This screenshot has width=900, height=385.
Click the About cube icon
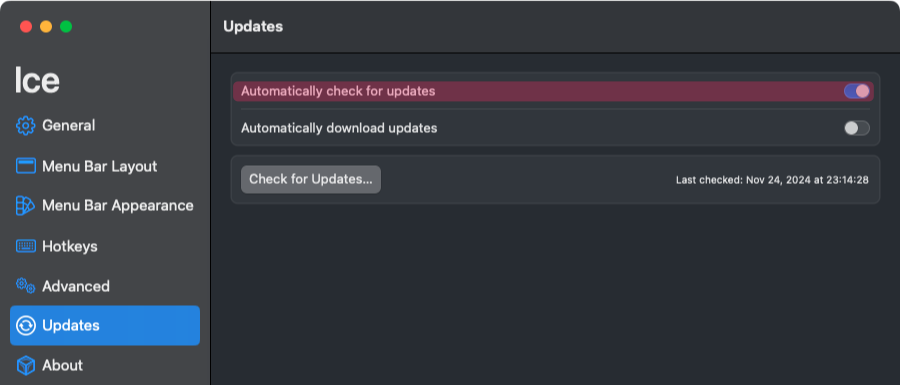coord(25,365)
